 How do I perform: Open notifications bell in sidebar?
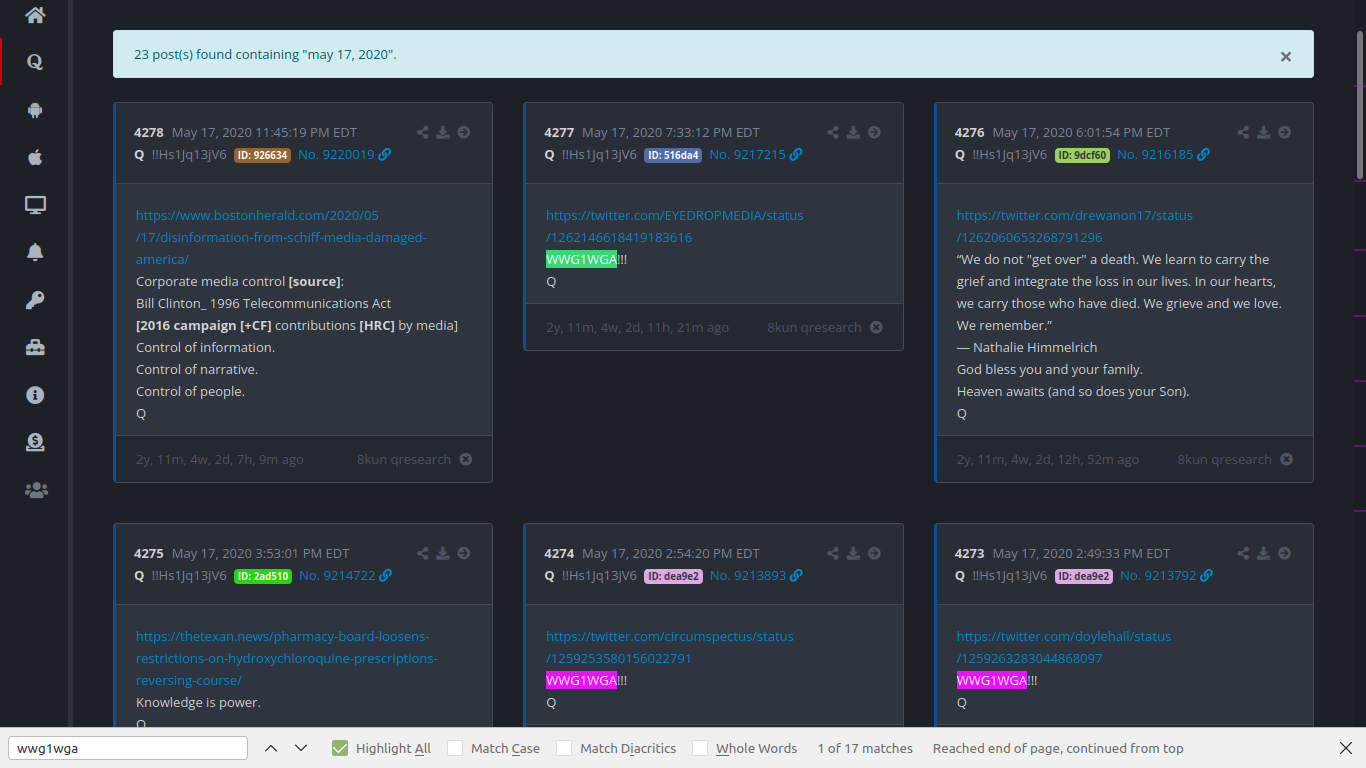[35, 252]
